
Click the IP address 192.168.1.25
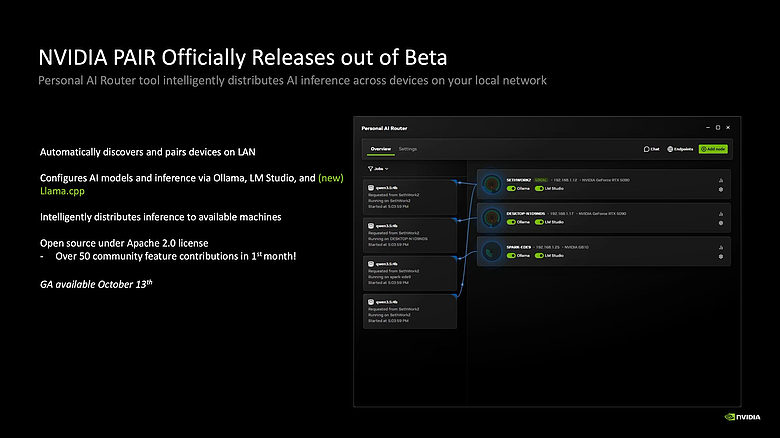point(548,247)
